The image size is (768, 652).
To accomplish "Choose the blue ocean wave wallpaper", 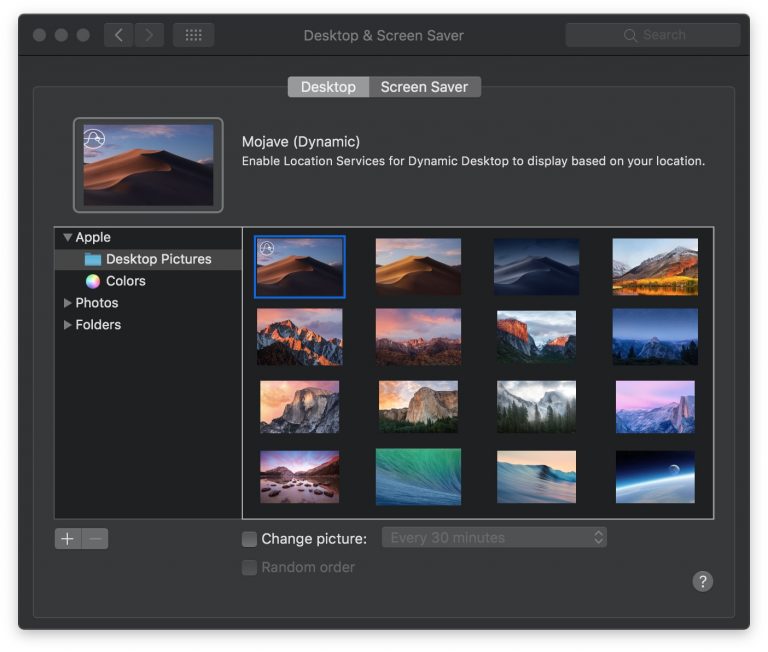I will 536,477.
